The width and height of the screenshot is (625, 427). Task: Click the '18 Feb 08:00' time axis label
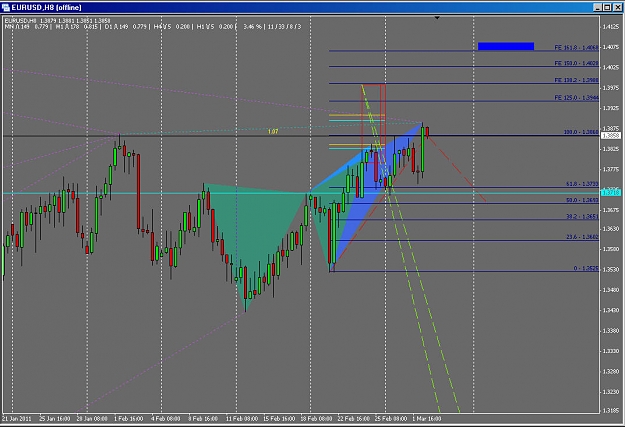point(316,418)
